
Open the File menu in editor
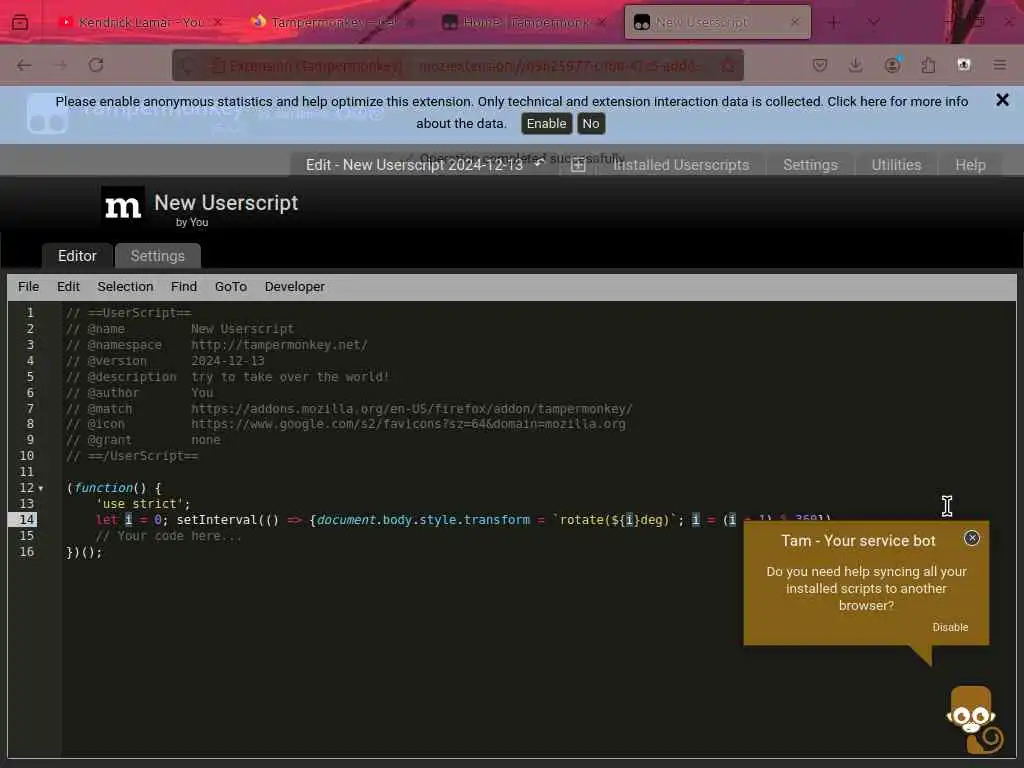point(28,287)
